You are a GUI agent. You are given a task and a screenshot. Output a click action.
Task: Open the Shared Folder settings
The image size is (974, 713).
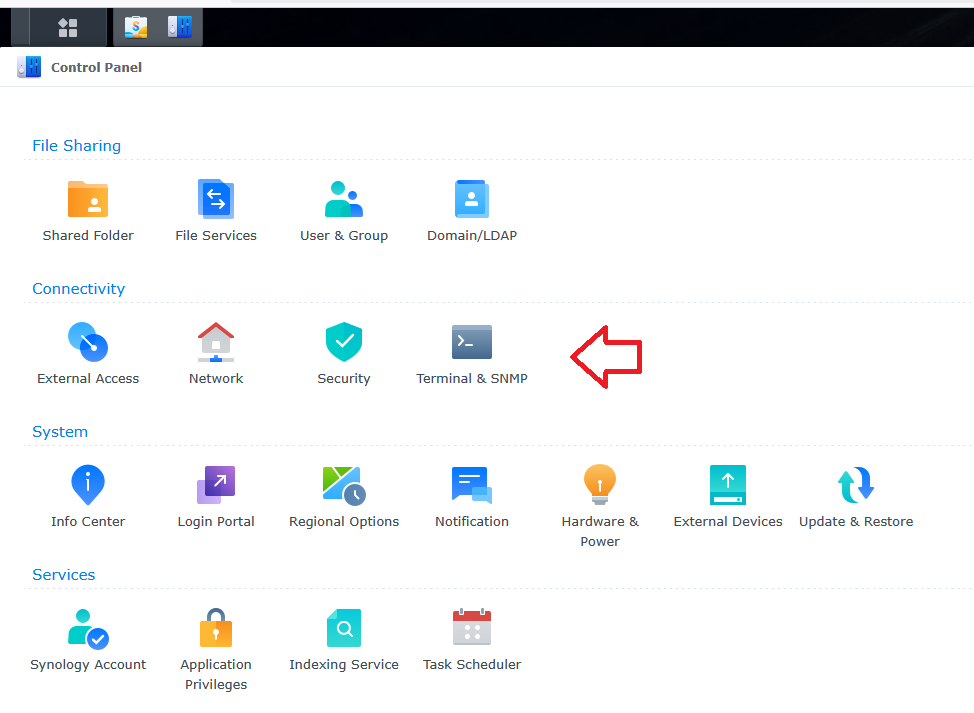(x=88, y=200)
